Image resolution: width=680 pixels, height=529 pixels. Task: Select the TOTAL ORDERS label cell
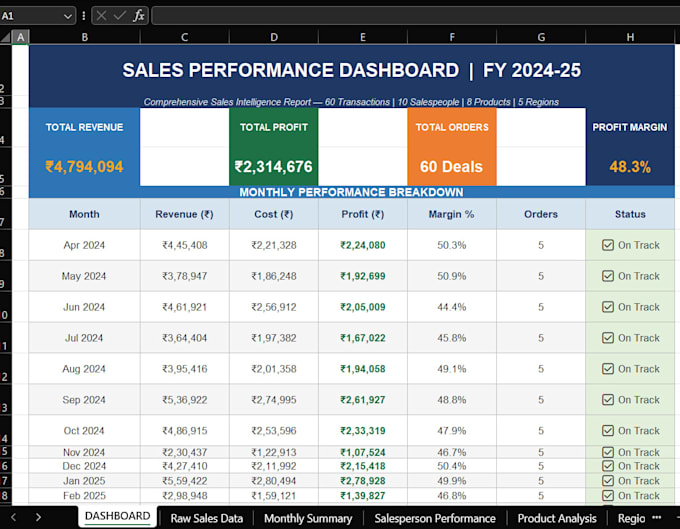click(452, 127)
